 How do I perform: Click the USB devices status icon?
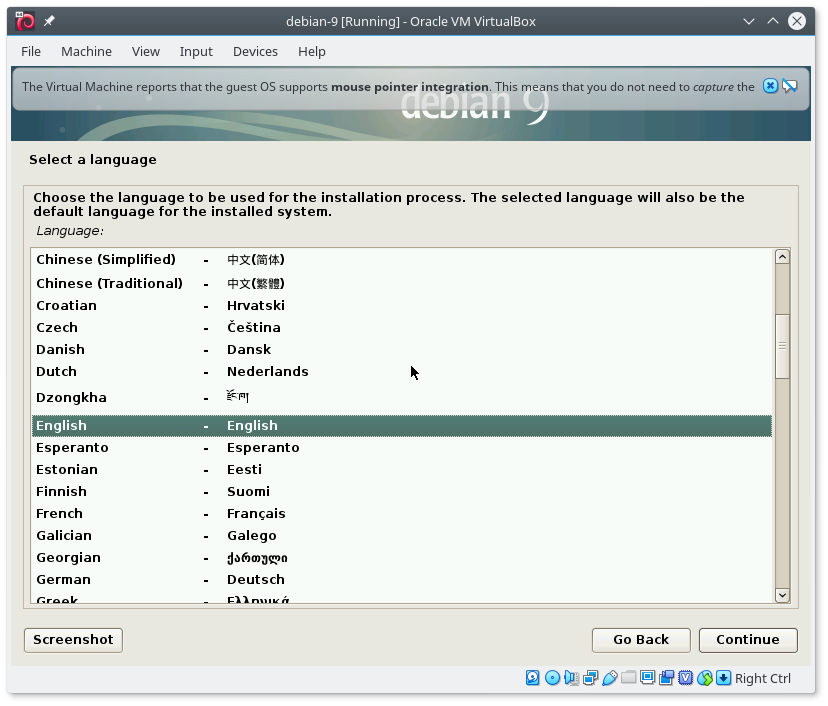[x=609, y=678]
